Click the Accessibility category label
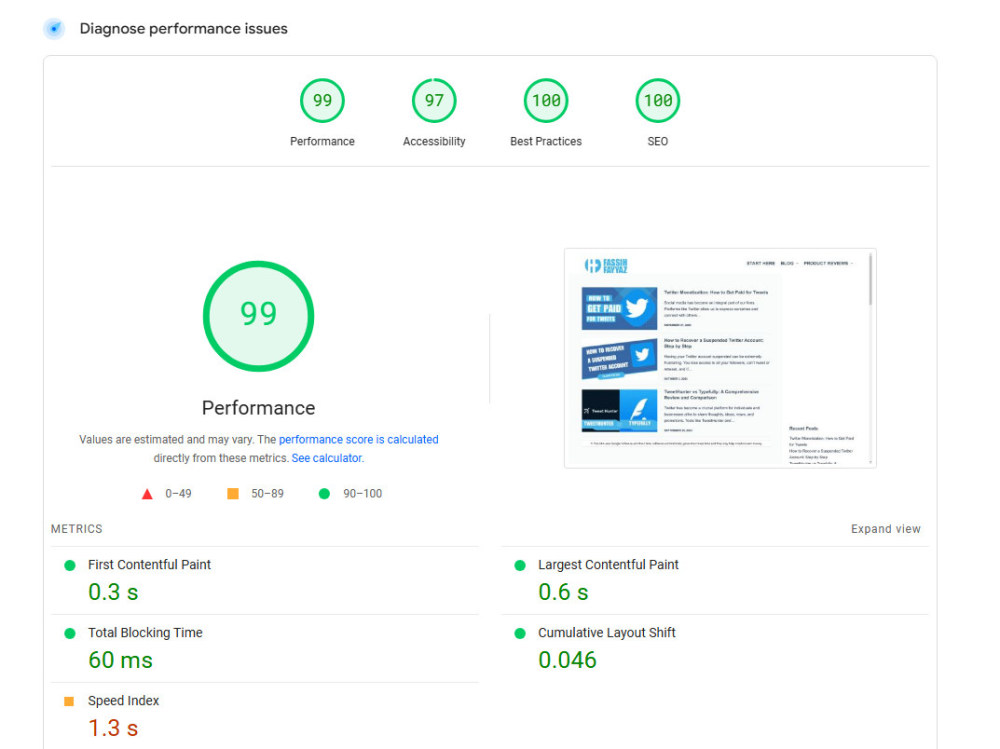 point(434,142)
